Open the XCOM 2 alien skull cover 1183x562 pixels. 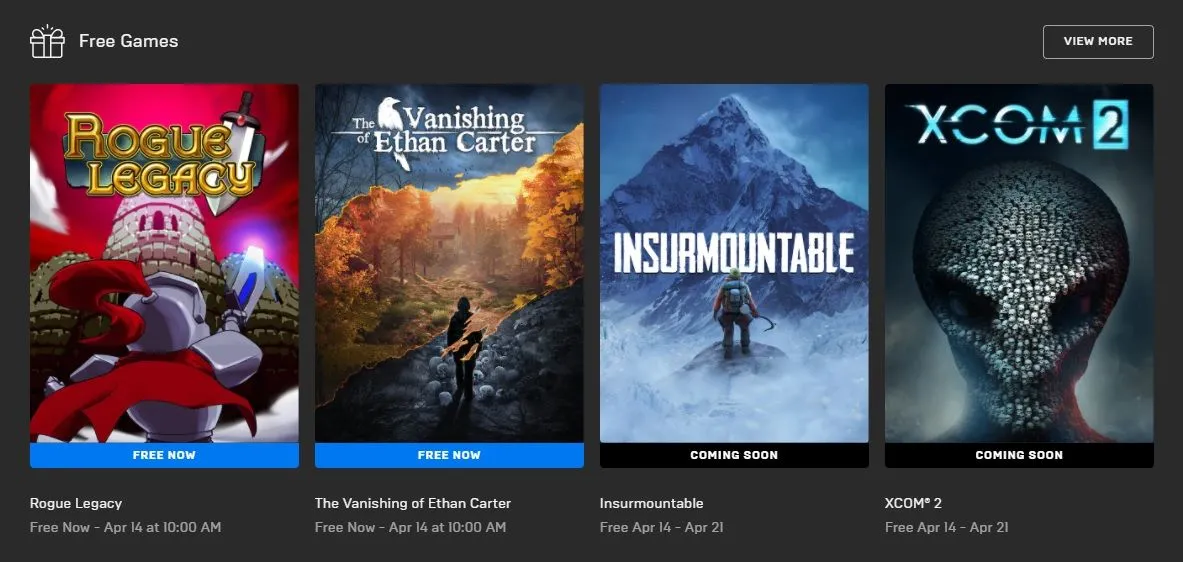1019,263
